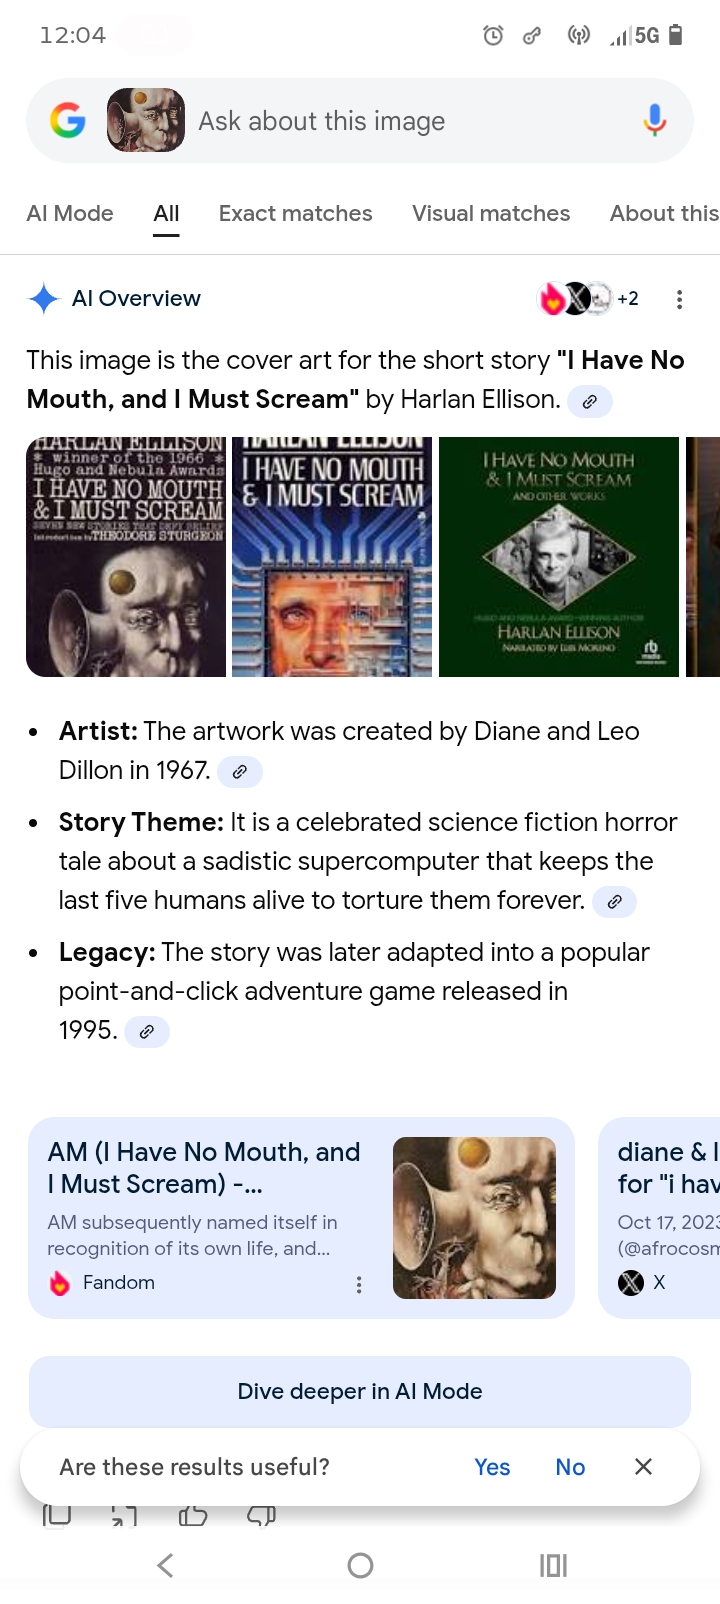Answer Yes to results useful question

pos(492,1467)
